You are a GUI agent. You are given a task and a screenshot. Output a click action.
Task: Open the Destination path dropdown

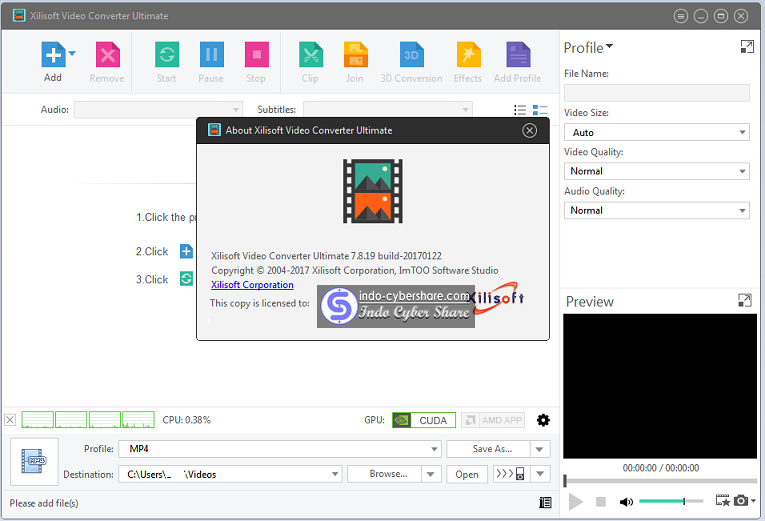(230, 474)
